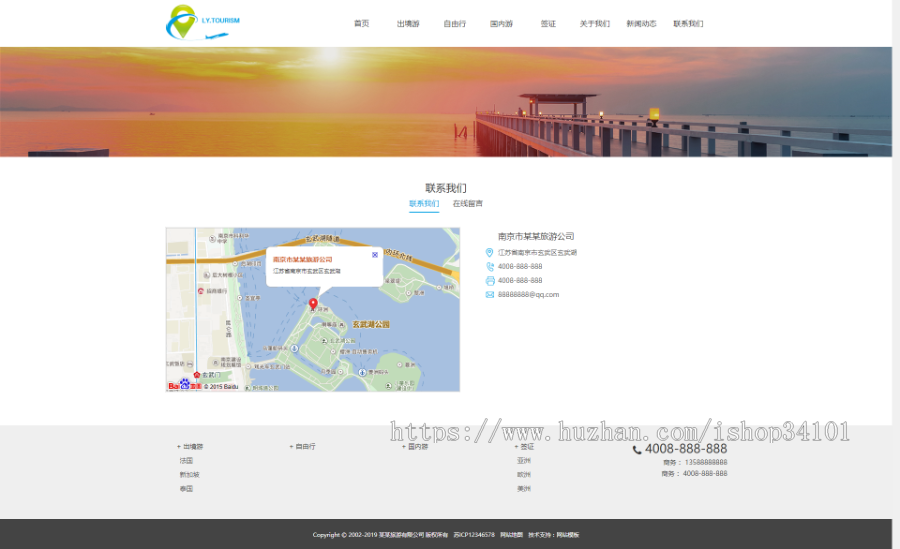The width and height of the screenshot is (900, 549).
Task: Click the 88888888@qq.com email address
Action: click(529, 295)
